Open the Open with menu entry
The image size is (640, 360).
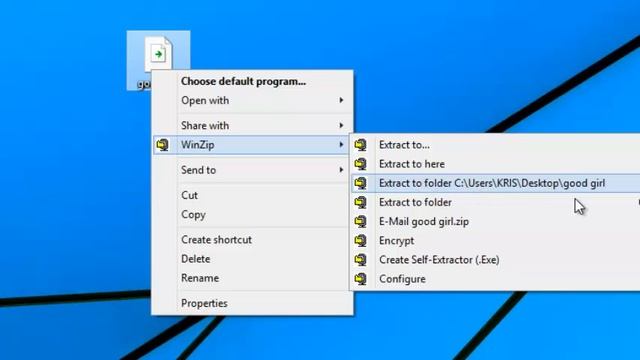(x=252, y=100)
